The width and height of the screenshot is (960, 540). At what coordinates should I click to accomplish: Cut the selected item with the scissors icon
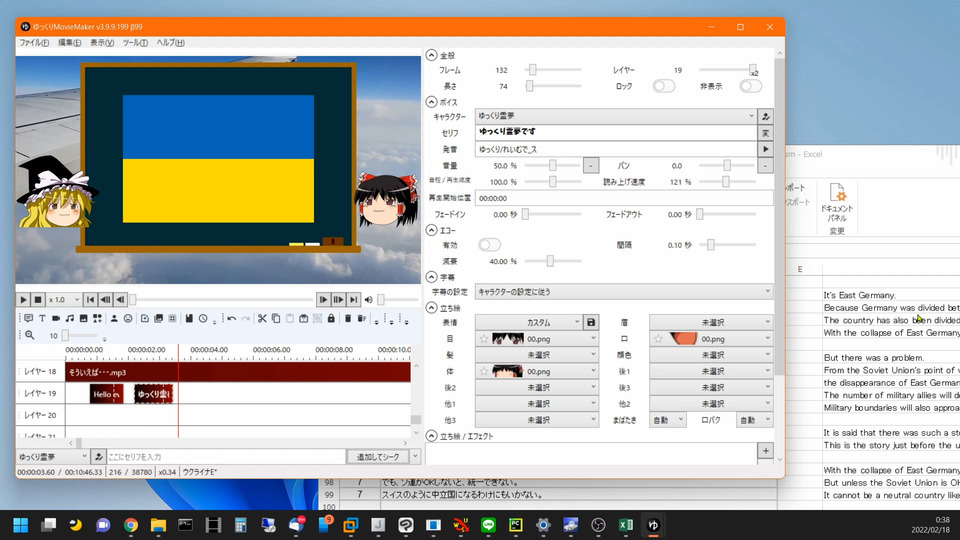(262, 318)
